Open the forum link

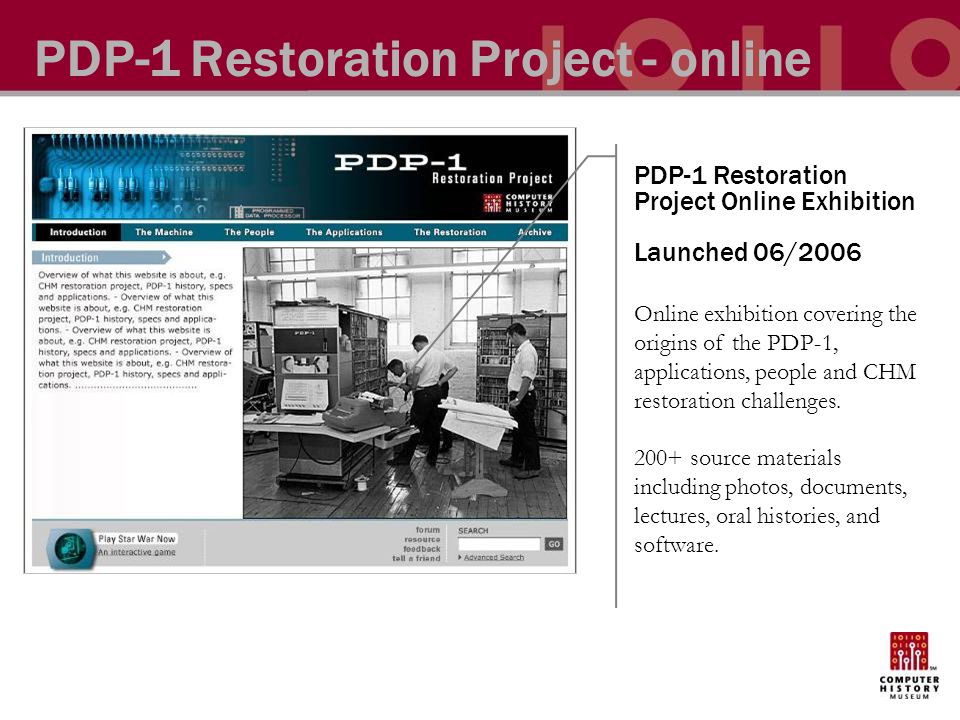point(428,530)
